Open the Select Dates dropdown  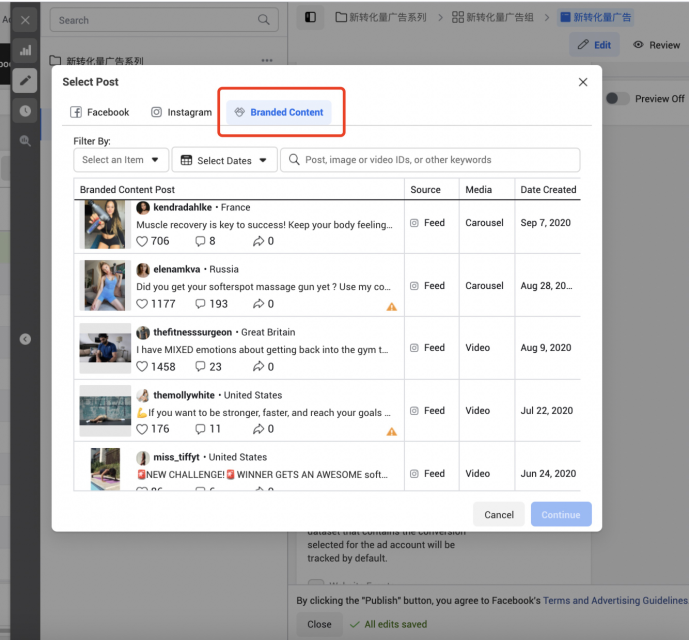pos(224,160)
